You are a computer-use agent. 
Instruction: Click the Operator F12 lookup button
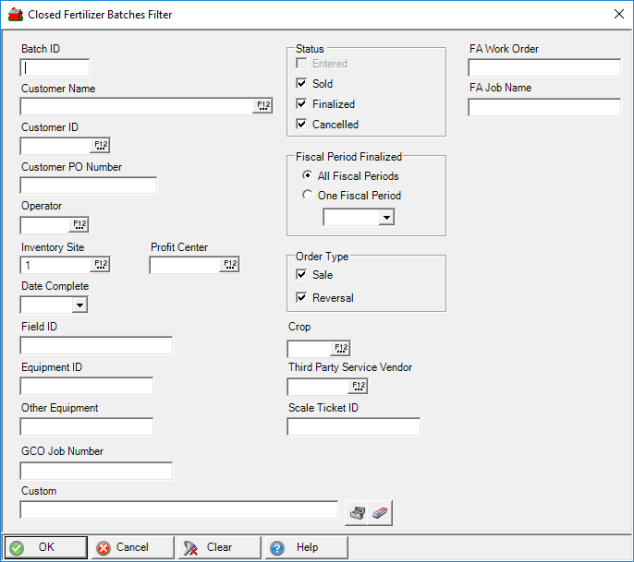point(79,225)
